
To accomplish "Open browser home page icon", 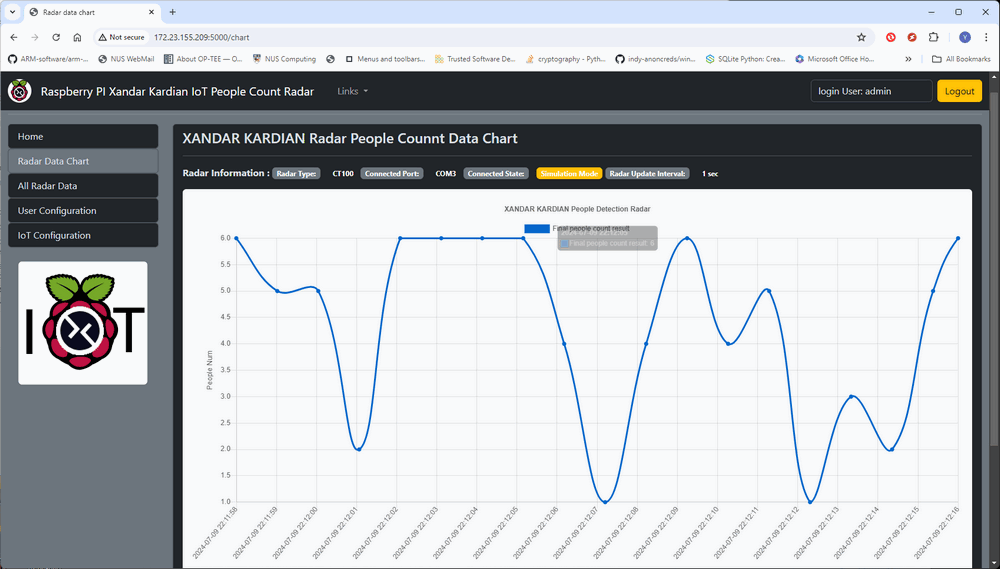I will click(x=77, y=38).
